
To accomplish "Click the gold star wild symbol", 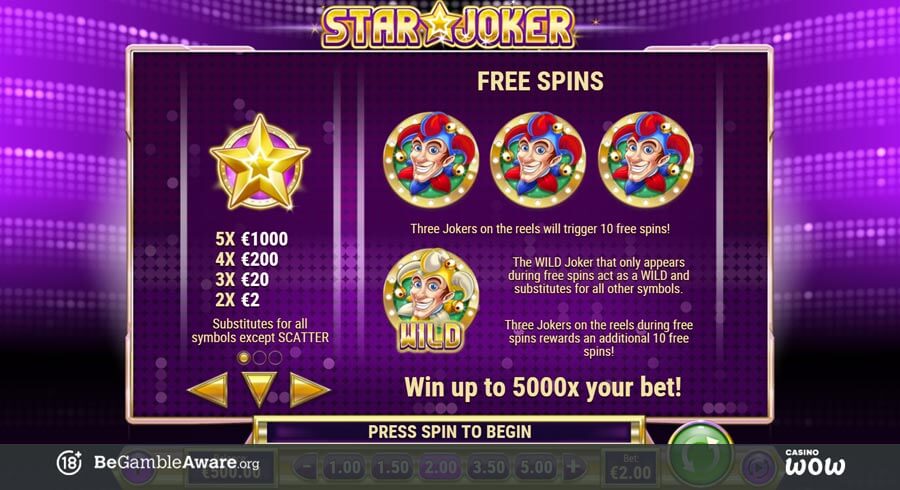I will tap(260, 162).
